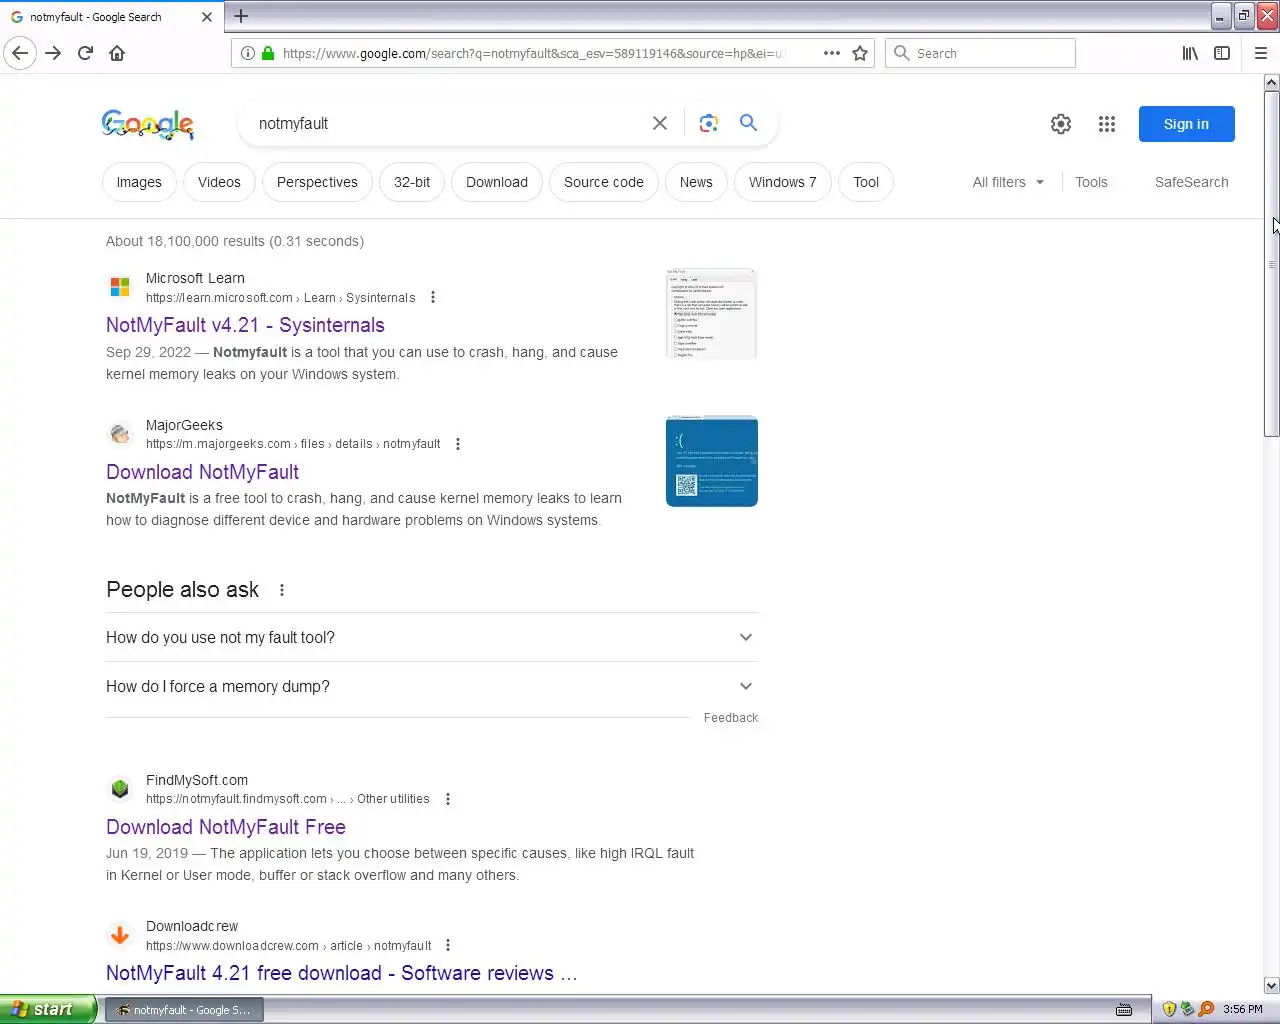Click the address bar URL

(x=533, y=53)
